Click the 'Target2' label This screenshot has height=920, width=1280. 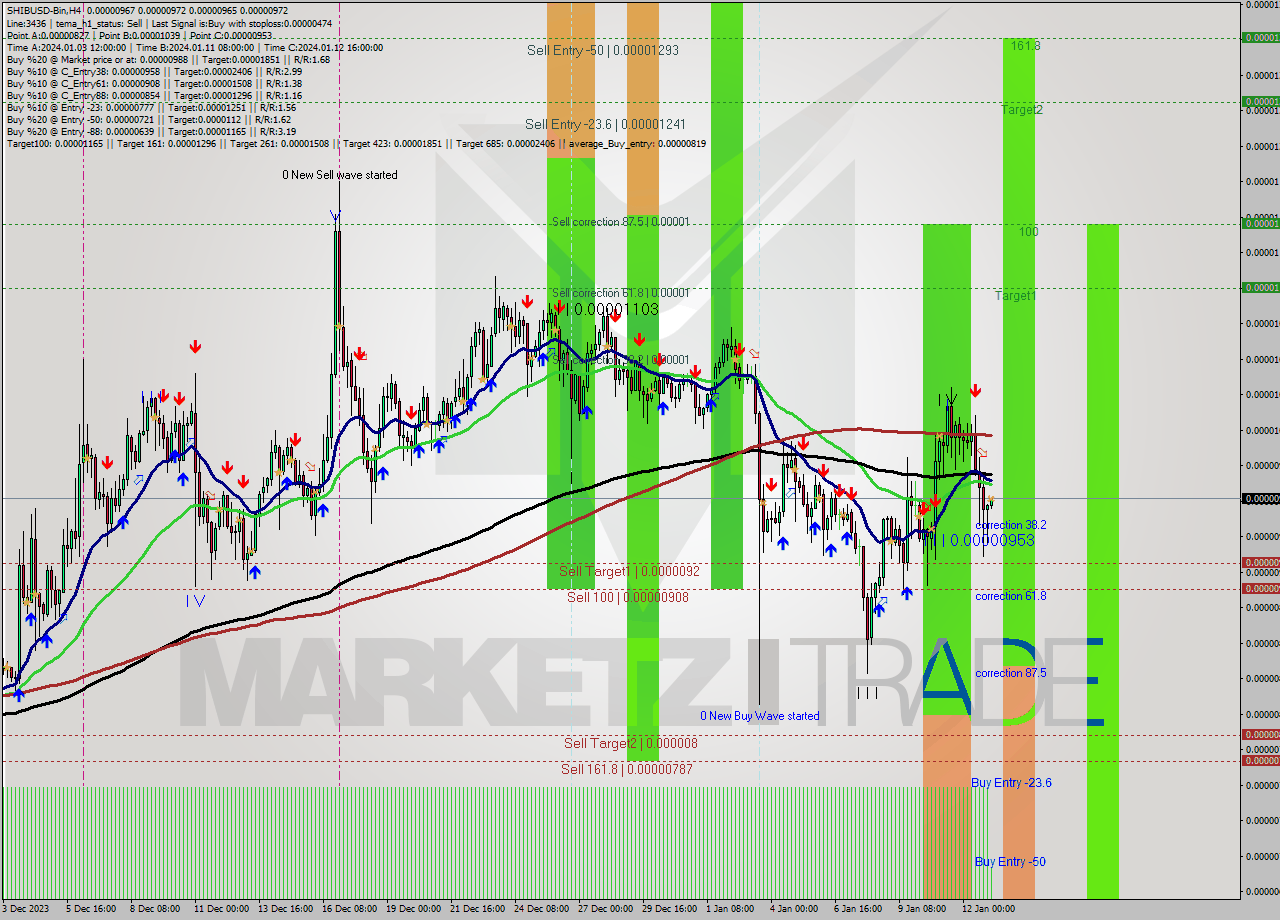1022,110
